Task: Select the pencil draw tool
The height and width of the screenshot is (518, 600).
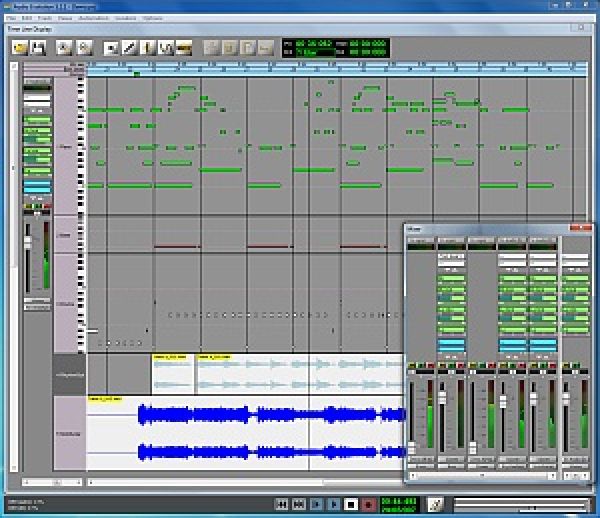Action: click(x=129, y=47)
